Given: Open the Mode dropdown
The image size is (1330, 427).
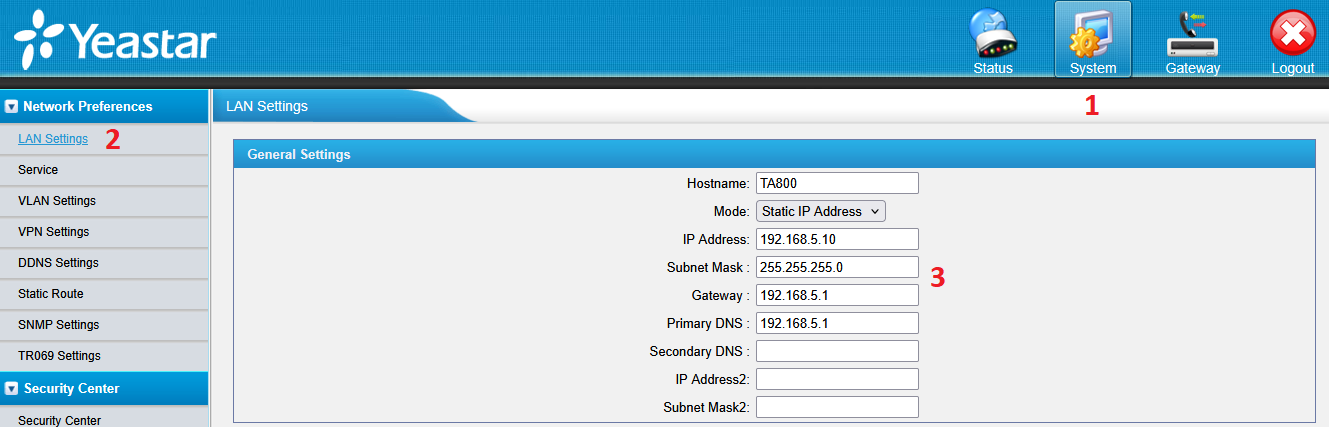Looking at the screenshot, I should pos(820,211).
